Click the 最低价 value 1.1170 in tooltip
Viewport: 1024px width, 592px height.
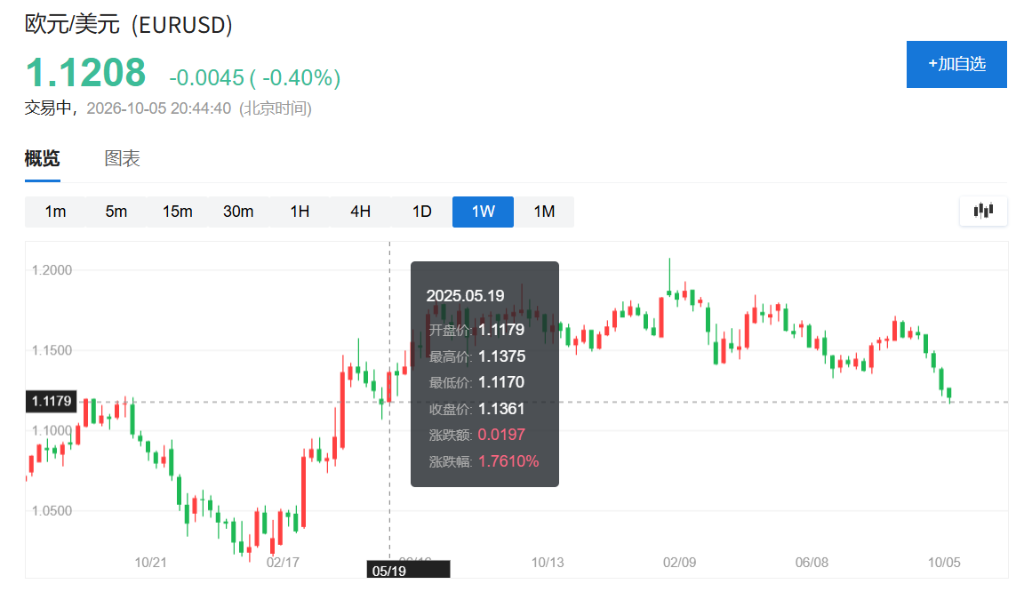coord(502,383)
